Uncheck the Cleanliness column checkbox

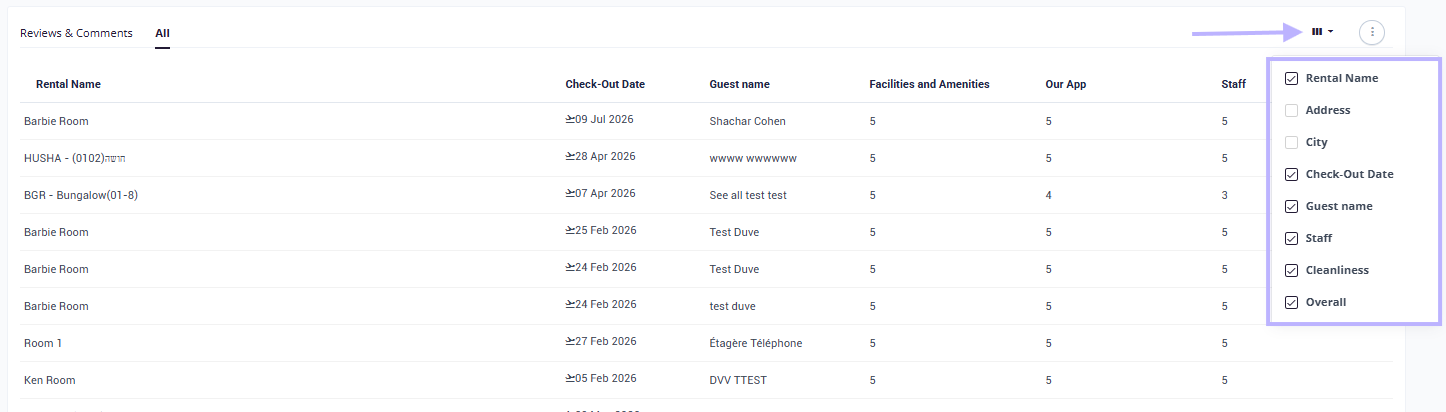(x=1291, y=270)
